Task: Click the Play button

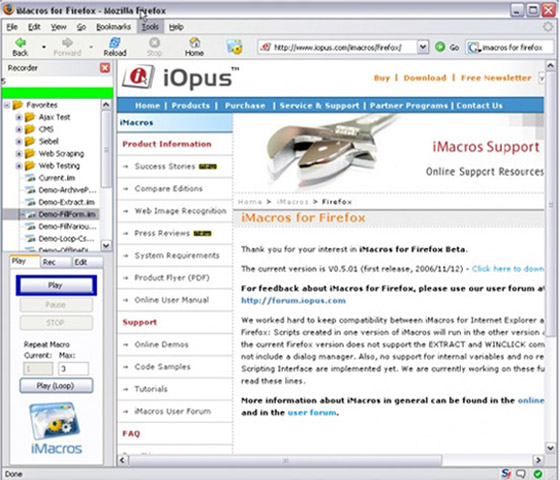Action: (x=56, y=285)
